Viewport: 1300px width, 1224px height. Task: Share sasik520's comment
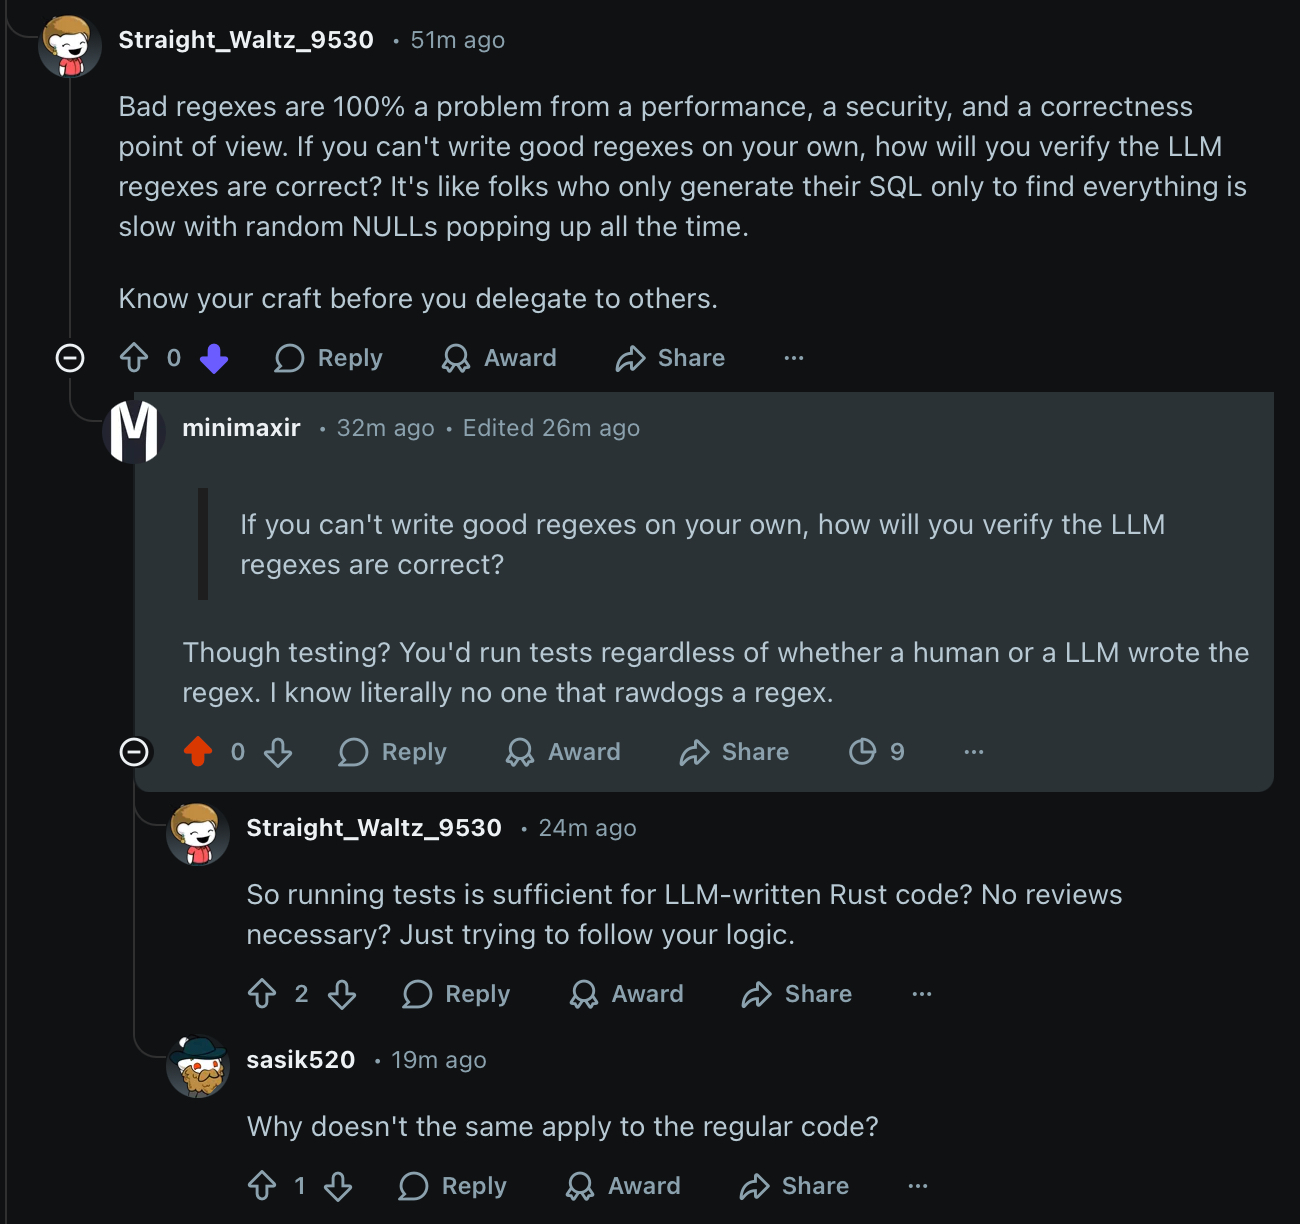click(x=794, y=1186)
